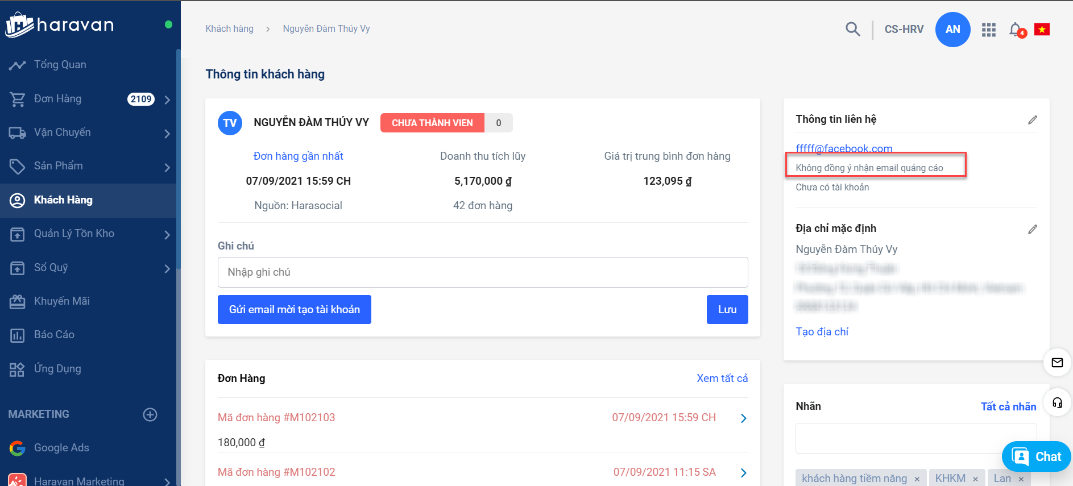Screen dimensions: 1073x486
Task: Open the Xem tất cả orders link
Action: click(721, 378)
